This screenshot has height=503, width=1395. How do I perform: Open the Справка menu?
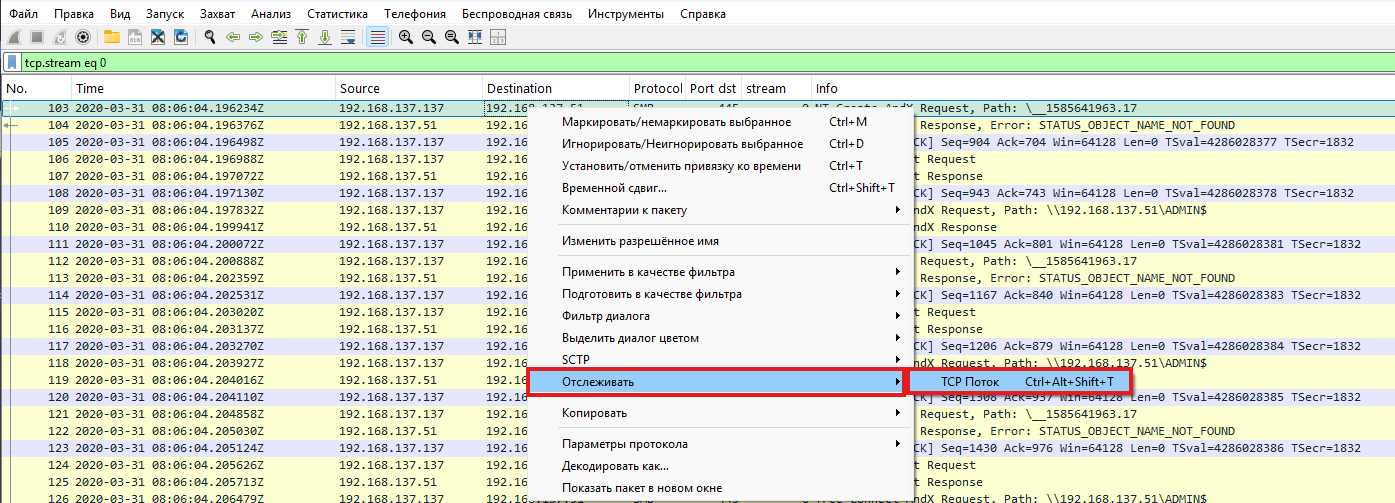(703, 14)
